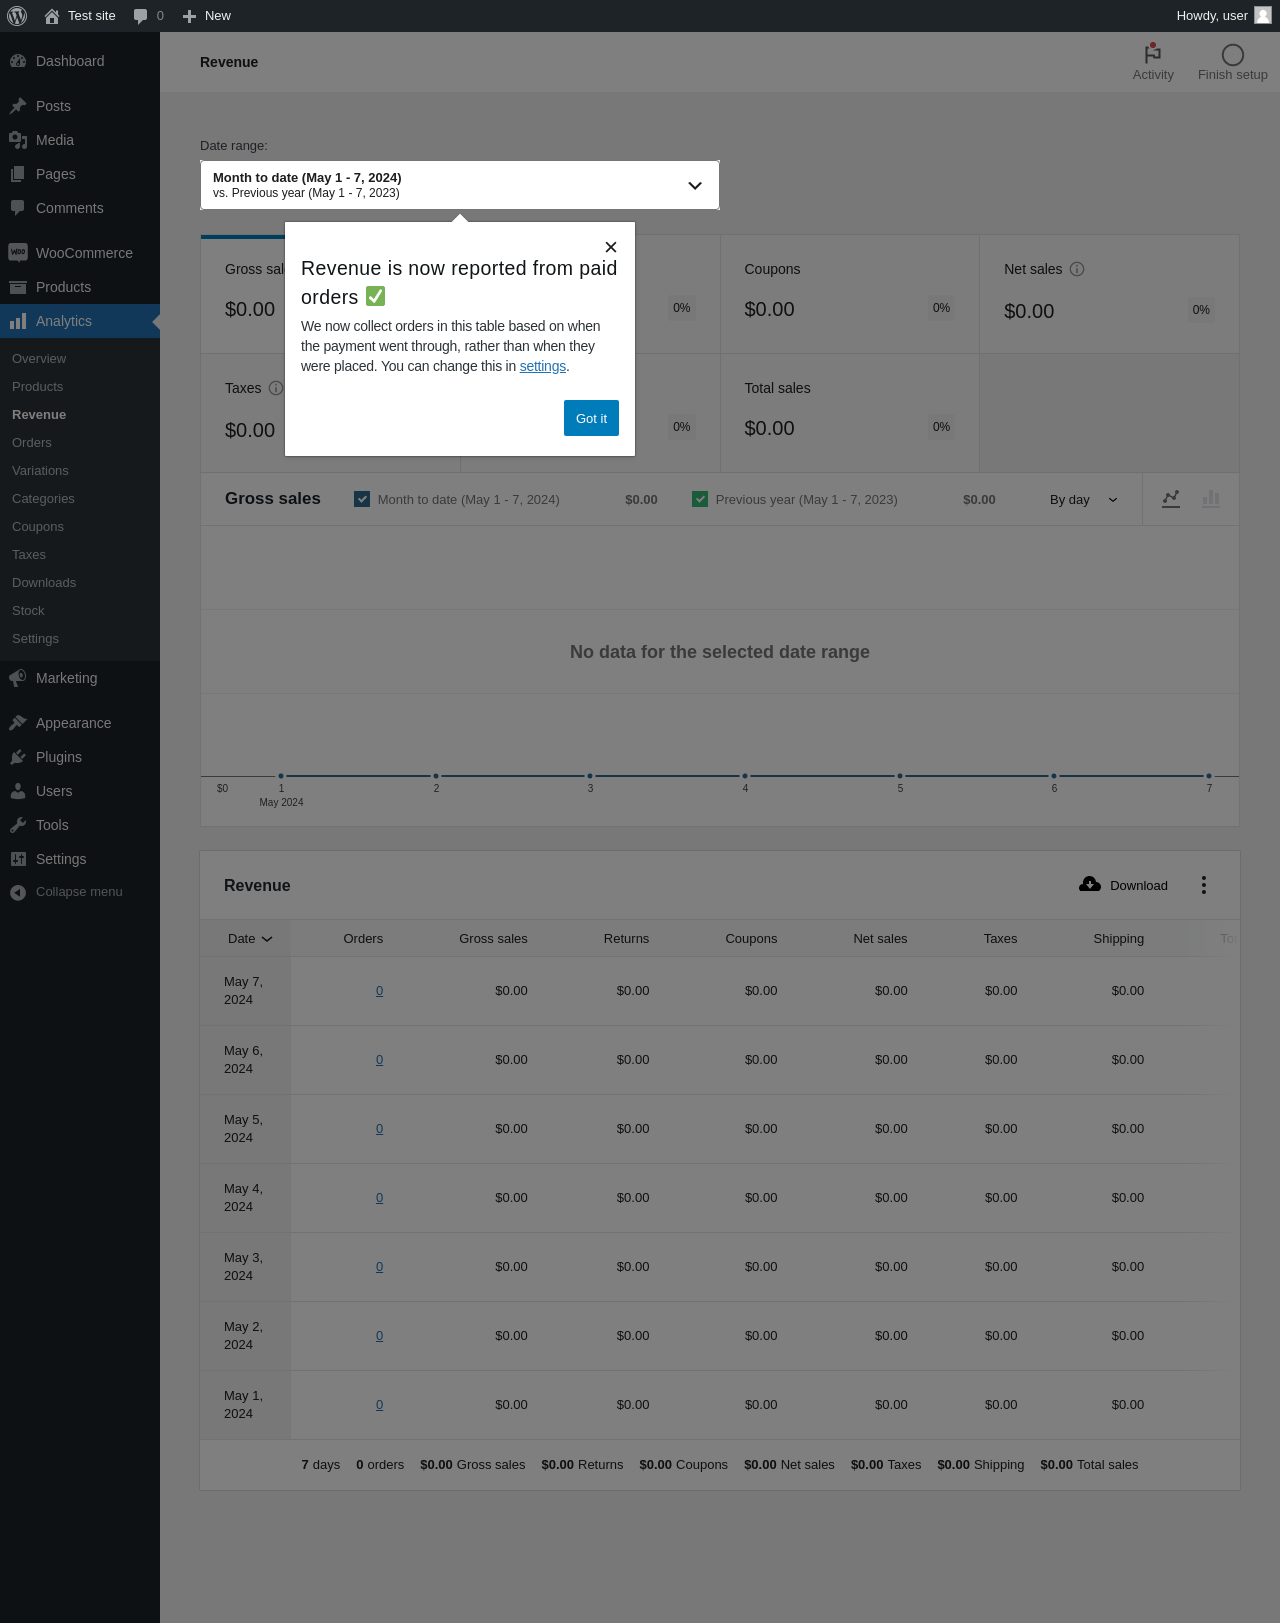
Task: Open the Stock analytics report
Action: coord(28,611)
